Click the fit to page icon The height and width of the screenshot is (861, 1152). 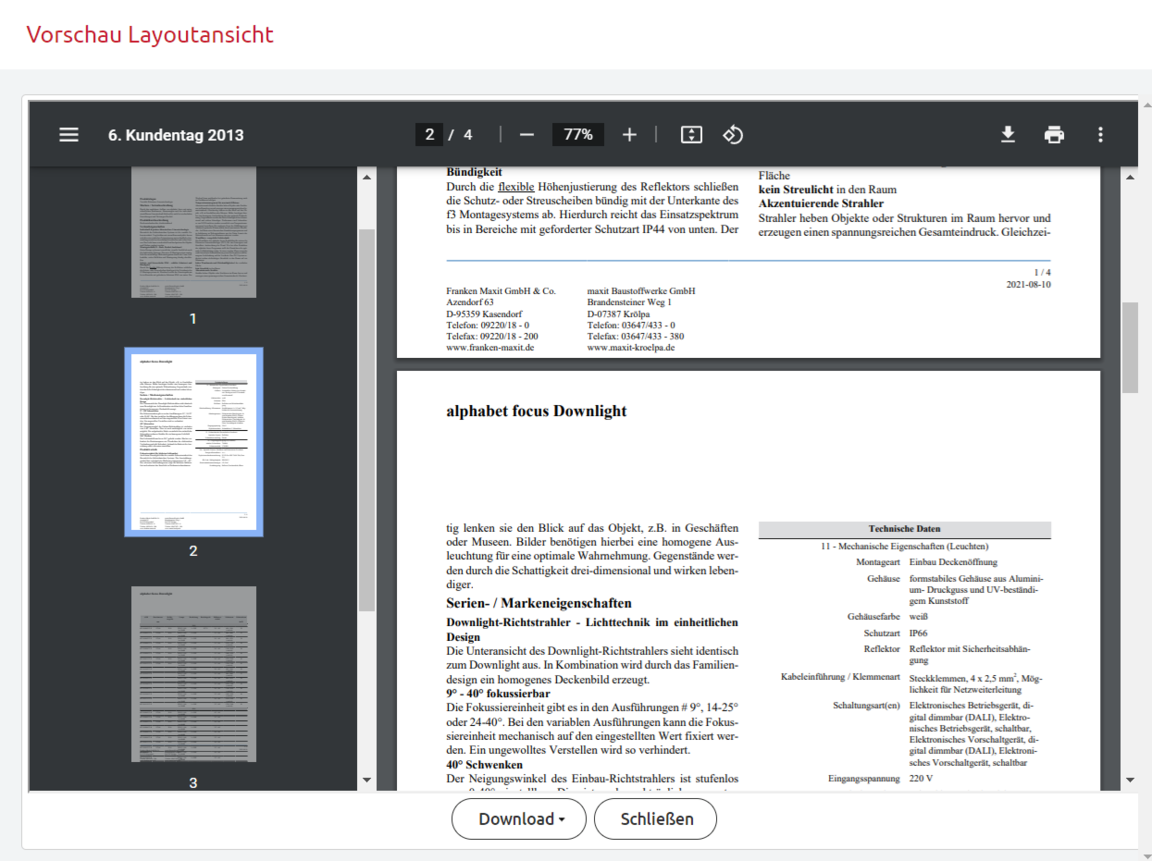click(x=691, y=134)
